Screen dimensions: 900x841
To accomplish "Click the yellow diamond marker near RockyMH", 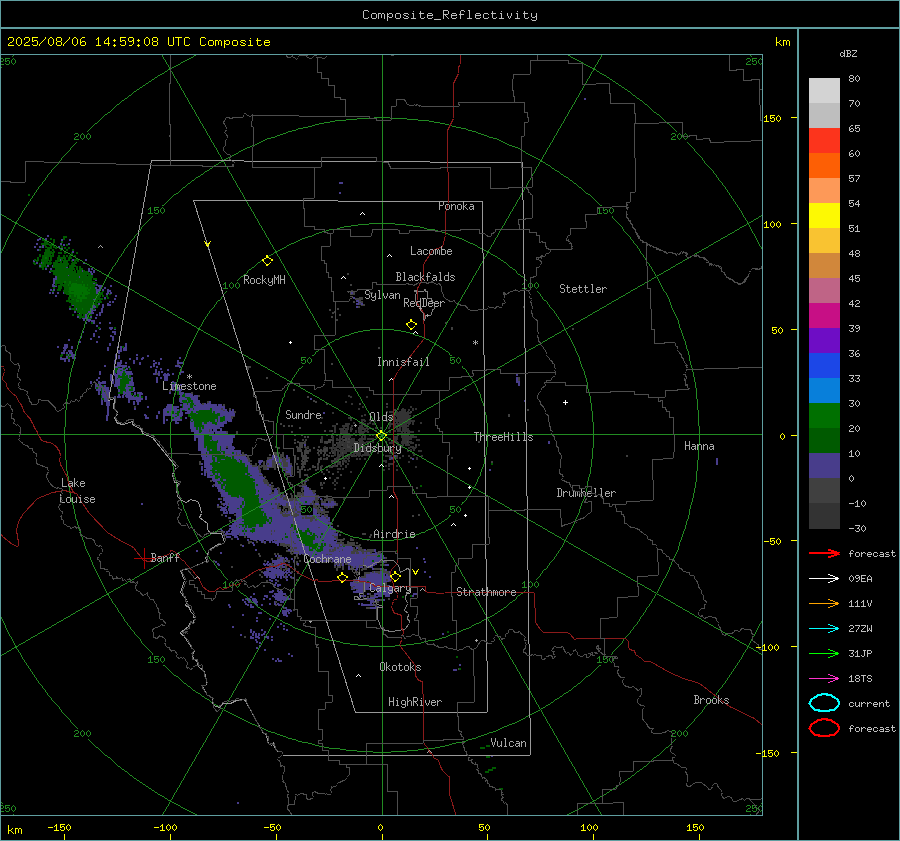I will tap(267, 261).
